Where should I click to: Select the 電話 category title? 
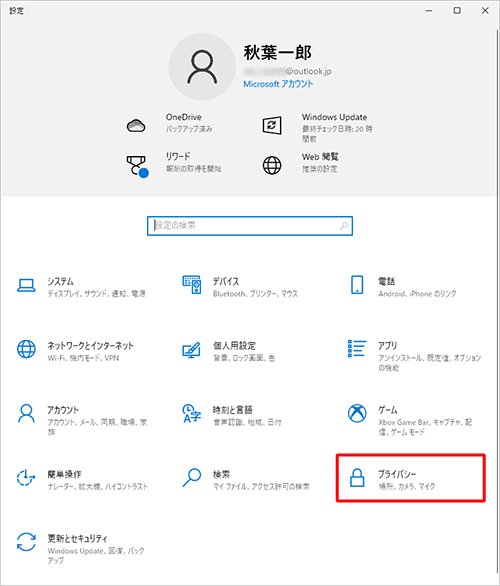pyautogui.click(x=386, y=281)
